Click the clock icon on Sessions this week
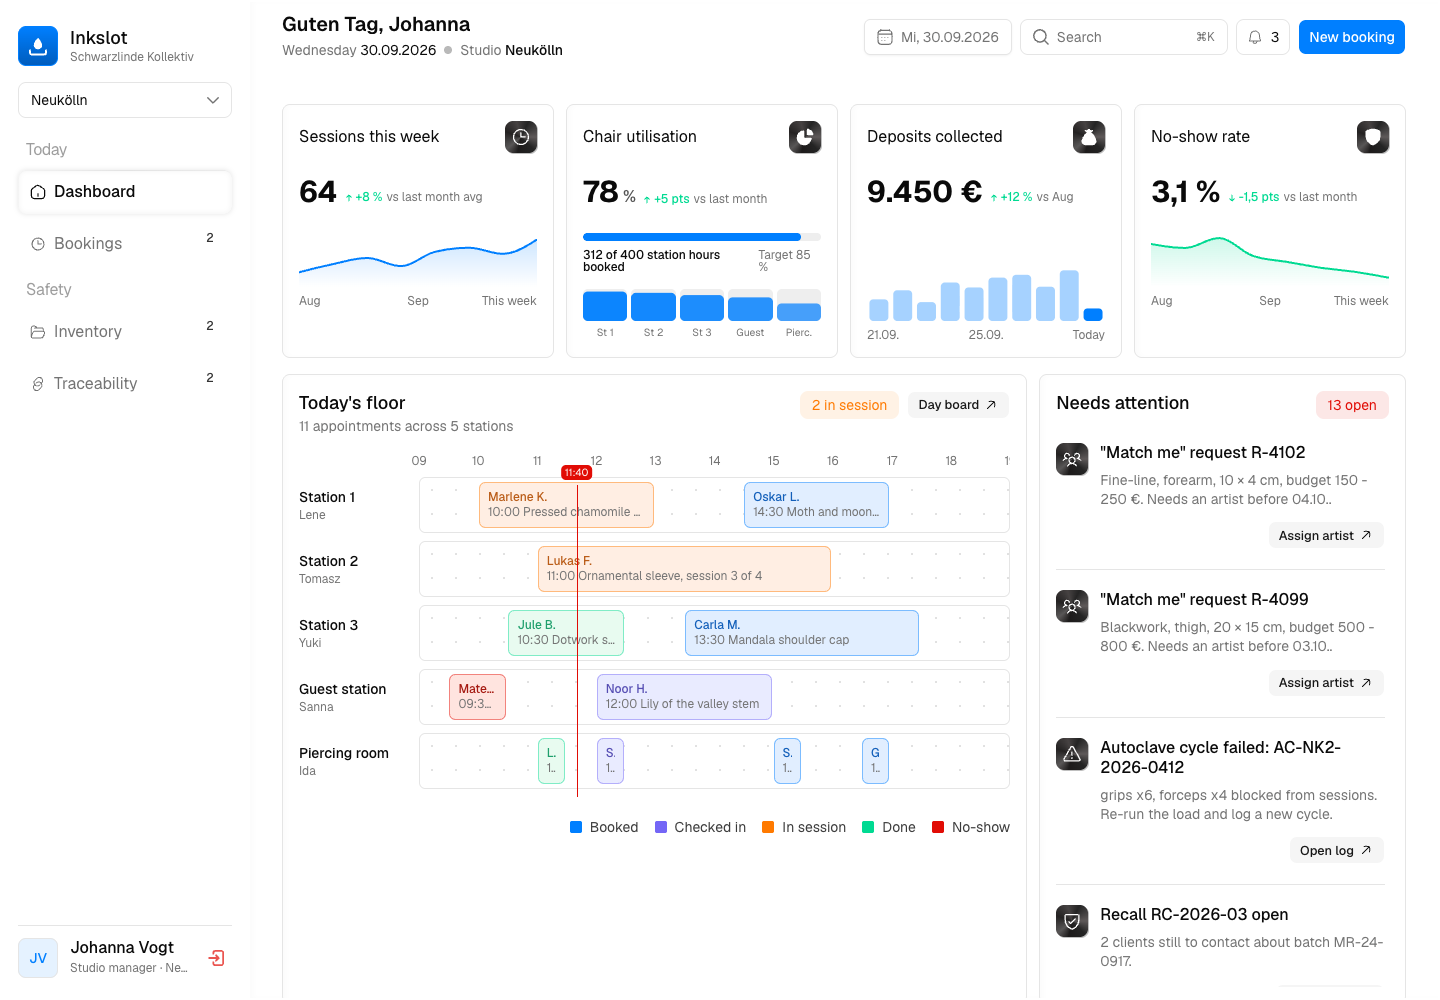 521,137
